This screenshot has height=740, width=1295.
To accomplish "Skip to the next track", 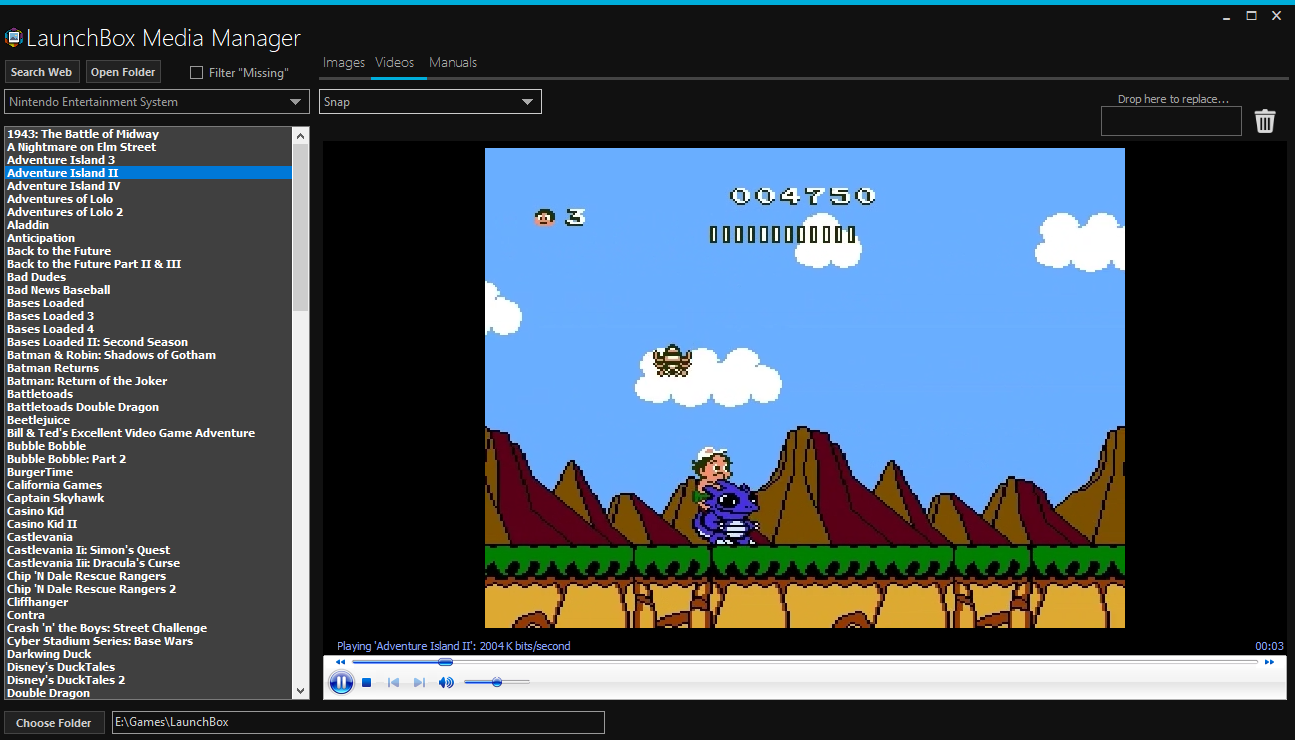I will pyautogui.click(x=419, y=683).
